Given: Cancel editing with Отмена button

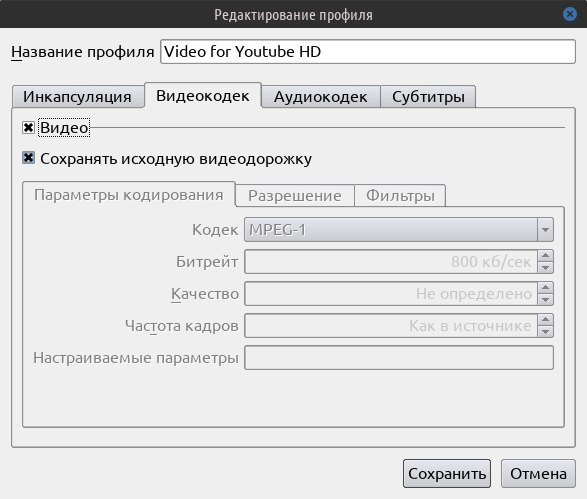Looking at the screenshot, I should [x=538, y=474].
